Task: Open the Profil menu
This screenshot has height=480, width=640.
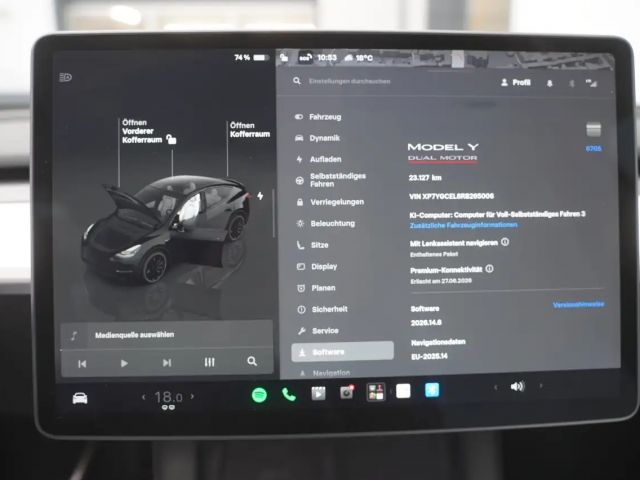Action: pos(516,82)
